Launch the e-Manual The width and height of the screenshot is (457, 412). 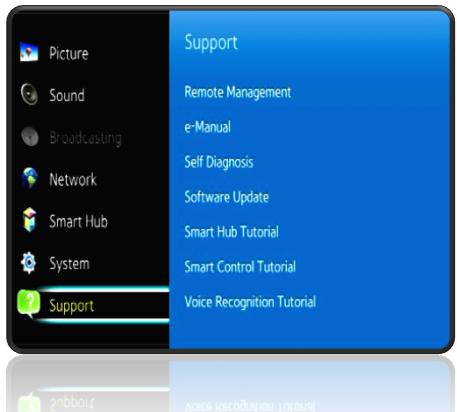(x=207, y=127)
